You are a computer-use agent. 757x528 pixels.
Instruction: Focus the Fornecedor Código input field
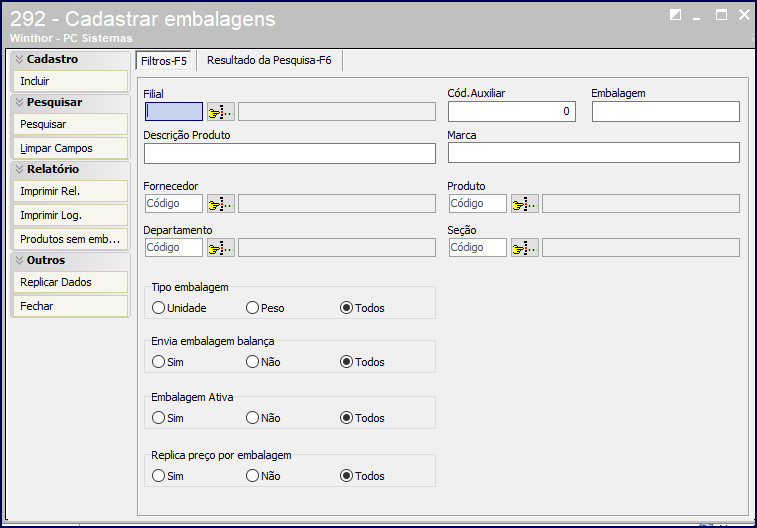174,204
